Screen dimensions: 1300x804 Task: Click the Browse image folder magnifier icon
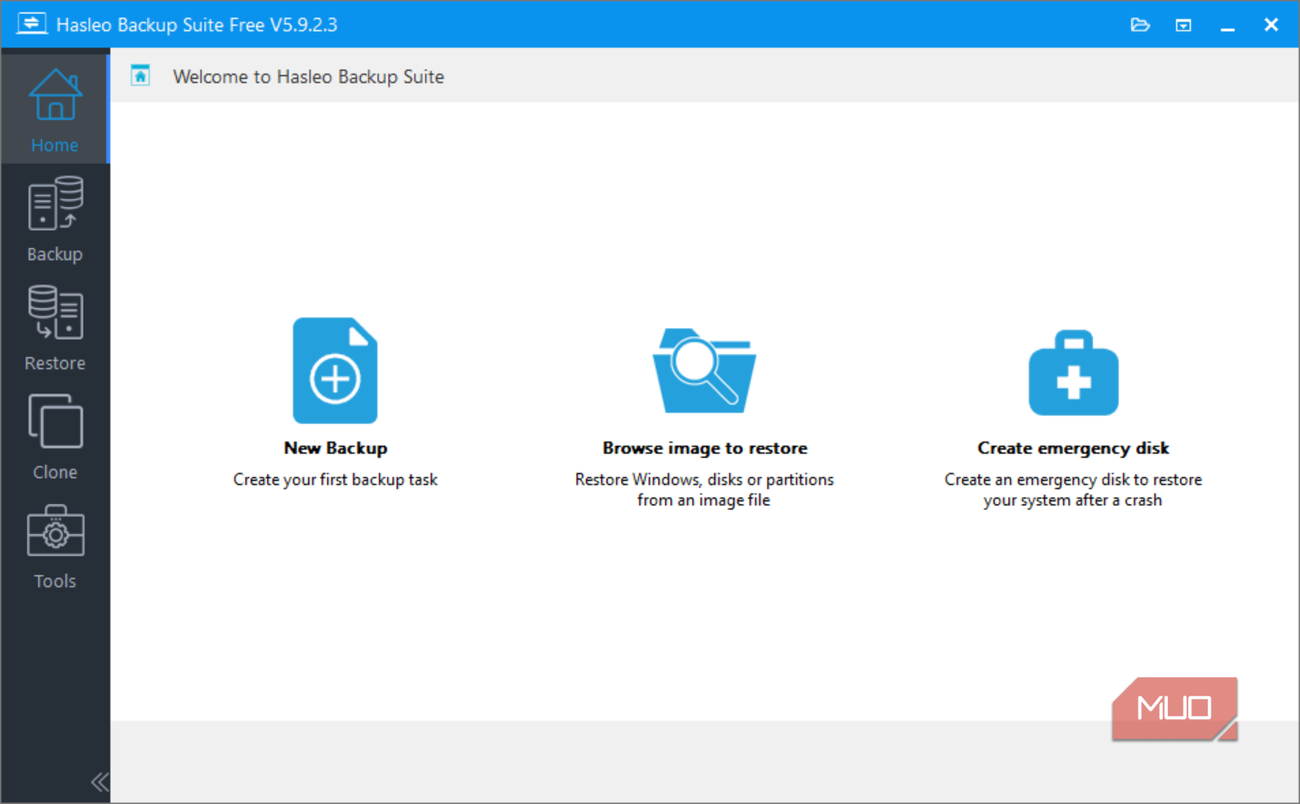tap(704, 370)
